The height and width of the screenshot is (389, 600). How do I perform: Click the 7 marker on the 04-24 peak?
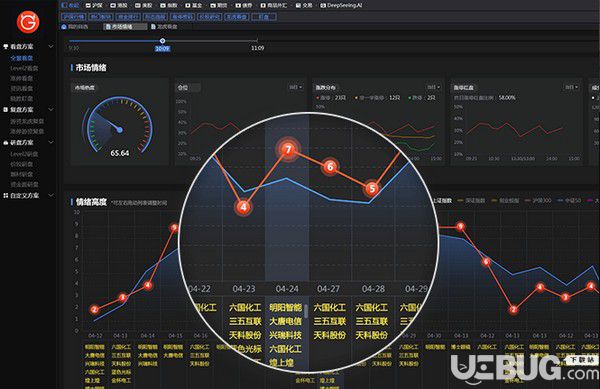point(288,150)
